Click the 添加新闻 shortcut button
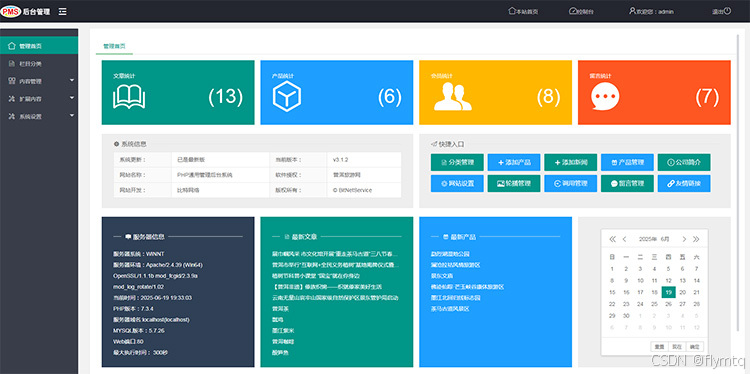The image size is (750, 374). point(571,162)
